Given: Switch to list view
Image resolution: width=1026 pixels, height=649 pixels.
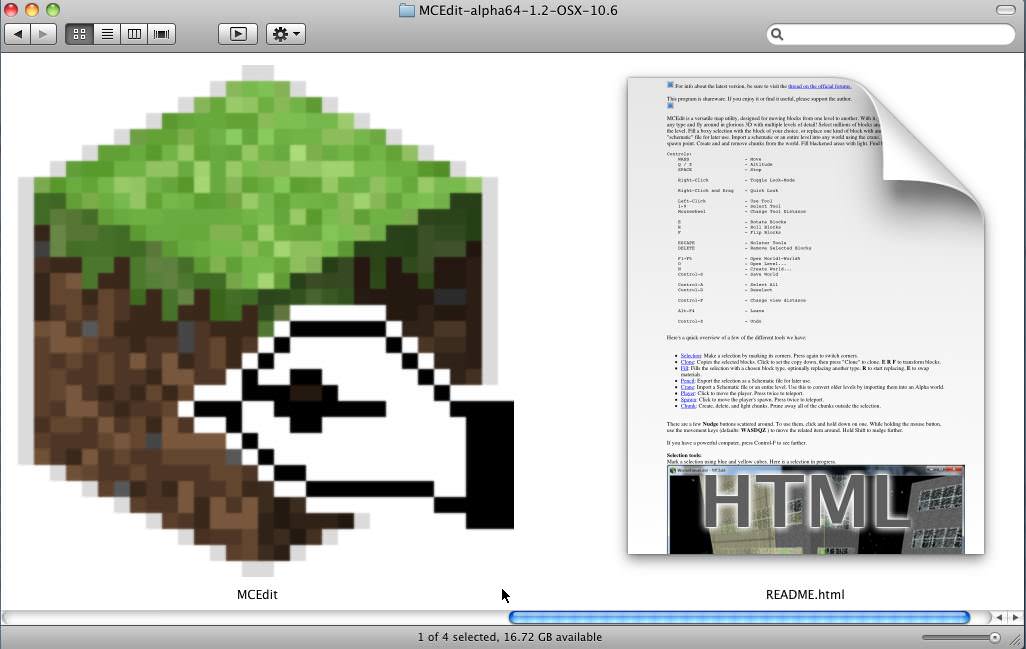Looking at the screenshot, I should coord(107,34).
